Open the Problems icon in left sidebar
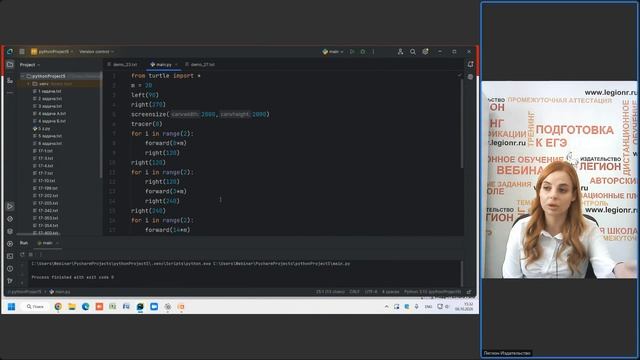Viewport: 640px width, 360px height. (10, 269)
